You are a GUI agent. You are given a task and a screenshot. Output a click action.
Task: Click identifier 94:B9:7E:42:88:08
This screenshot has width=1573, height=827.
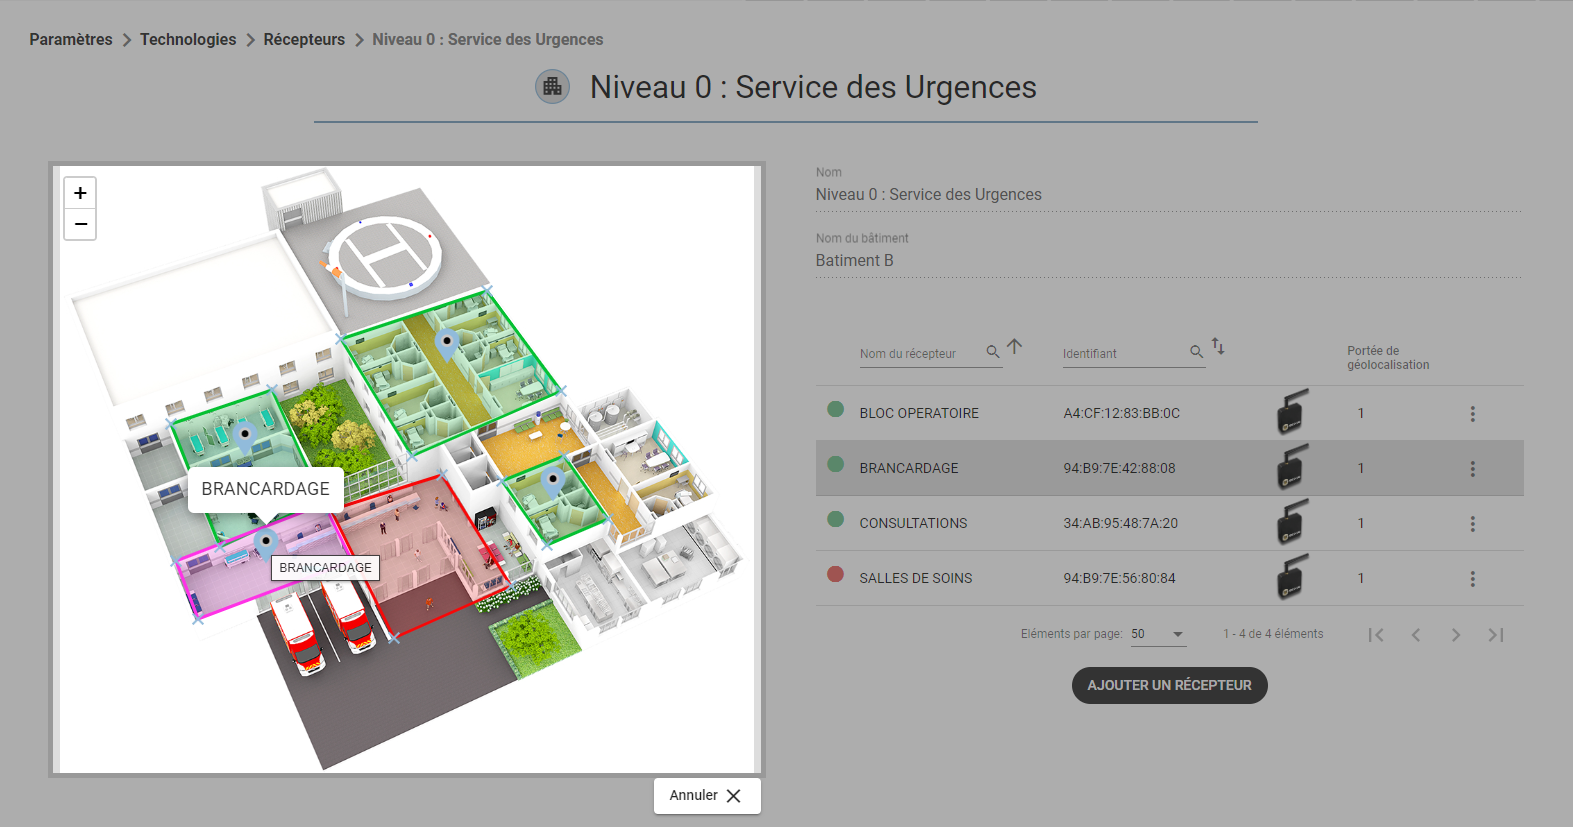tap(1119, 468)
